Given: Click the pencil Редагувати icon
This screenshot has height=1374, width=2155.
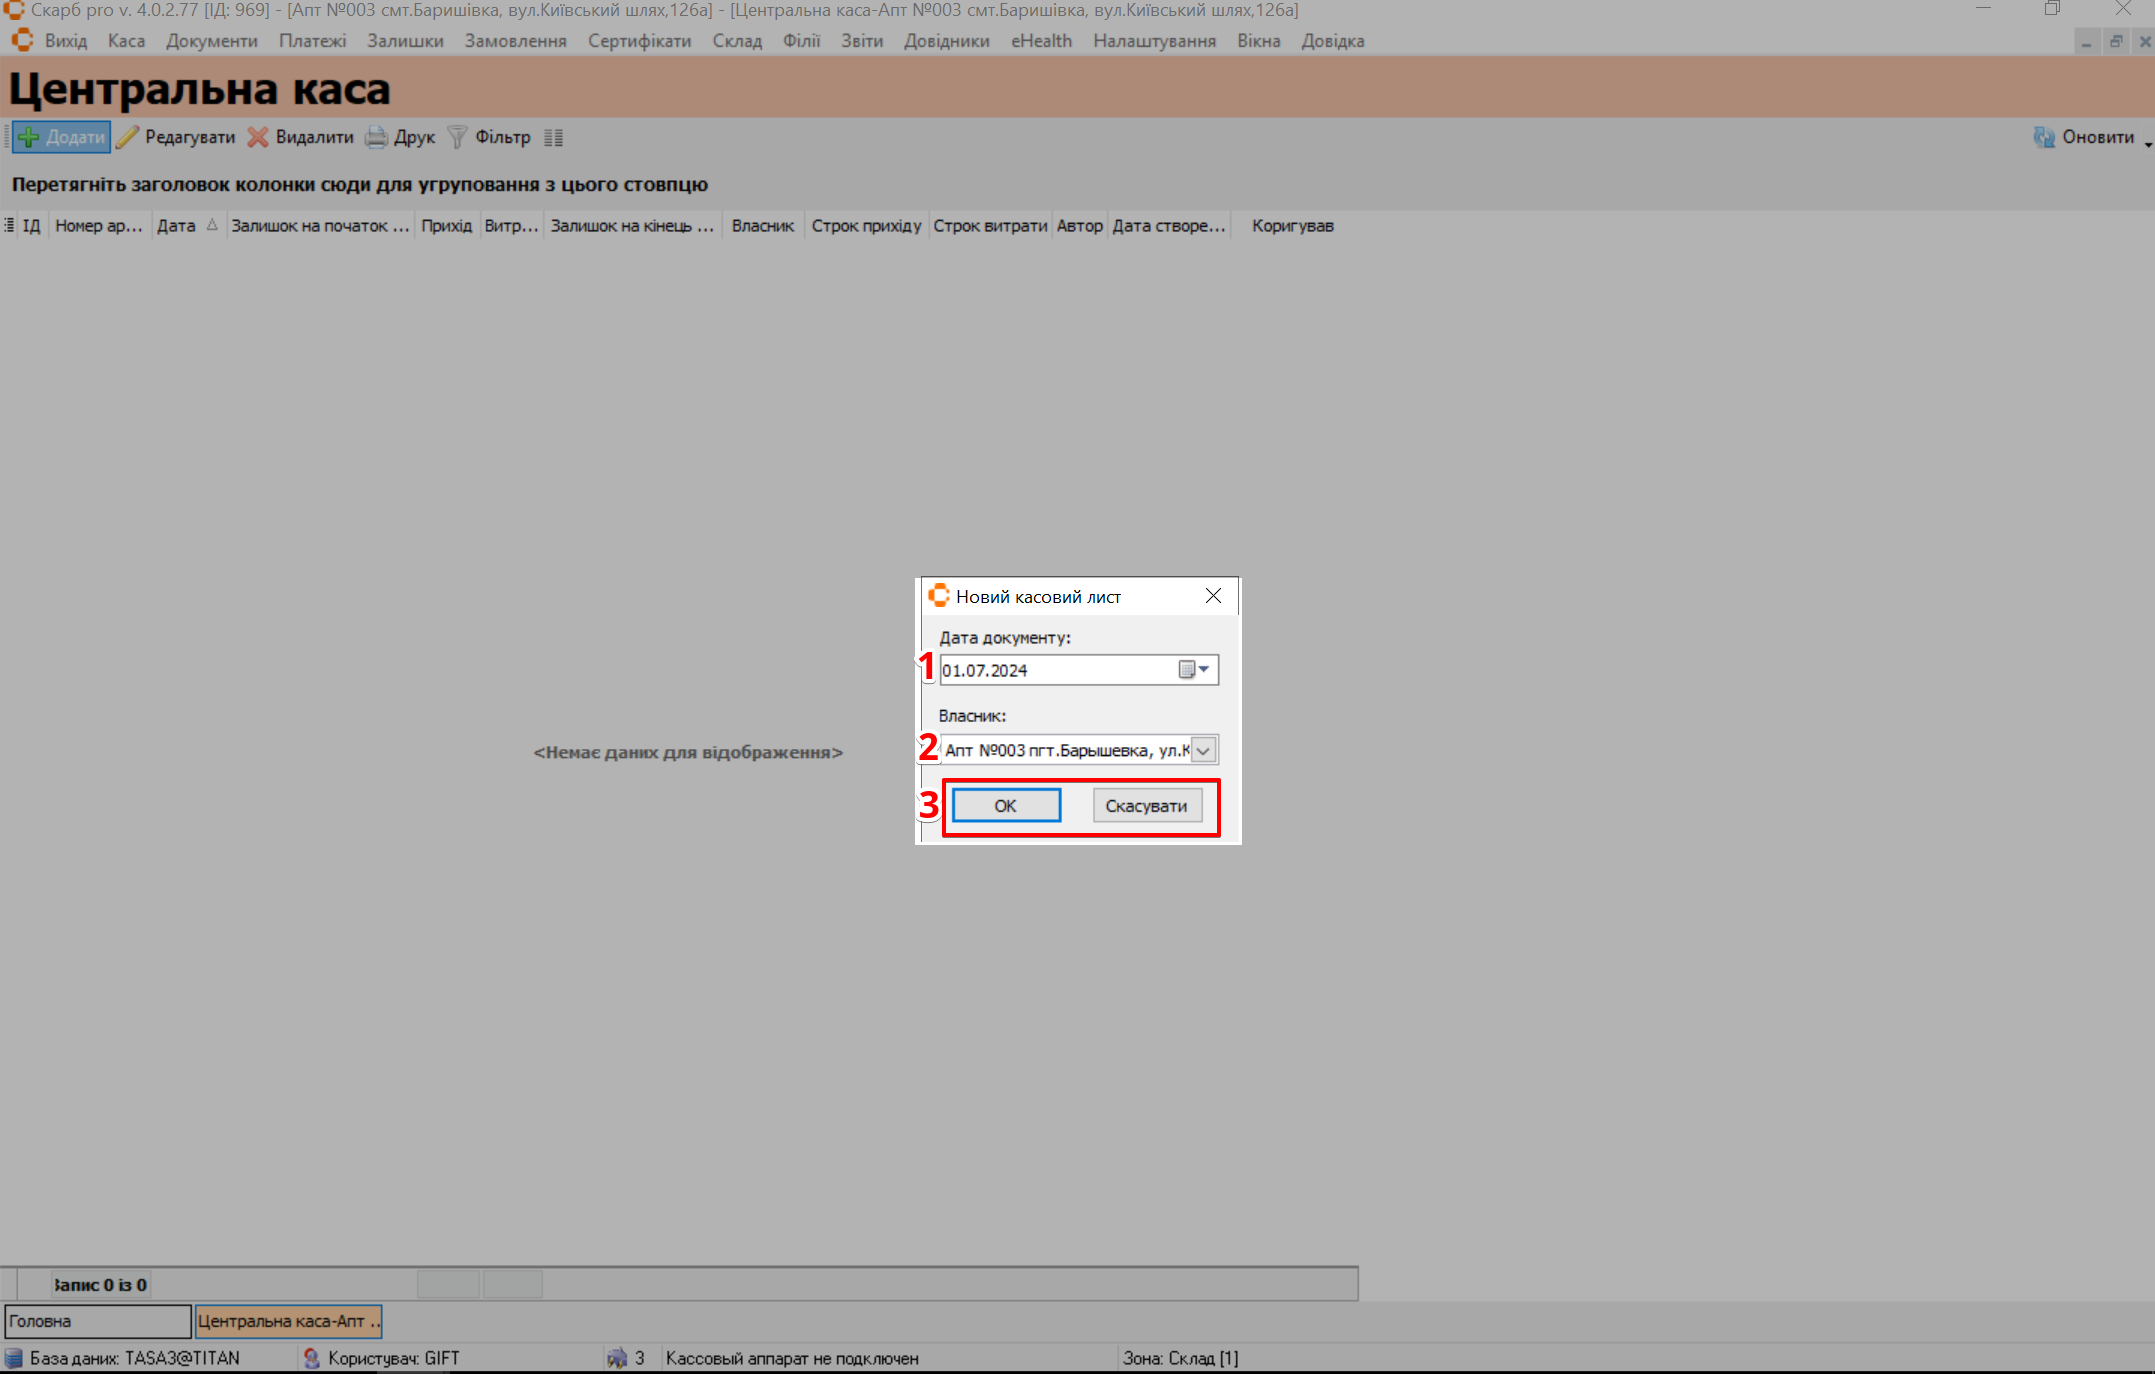Looking at the screenshot, I should click(x=127, y=137).
